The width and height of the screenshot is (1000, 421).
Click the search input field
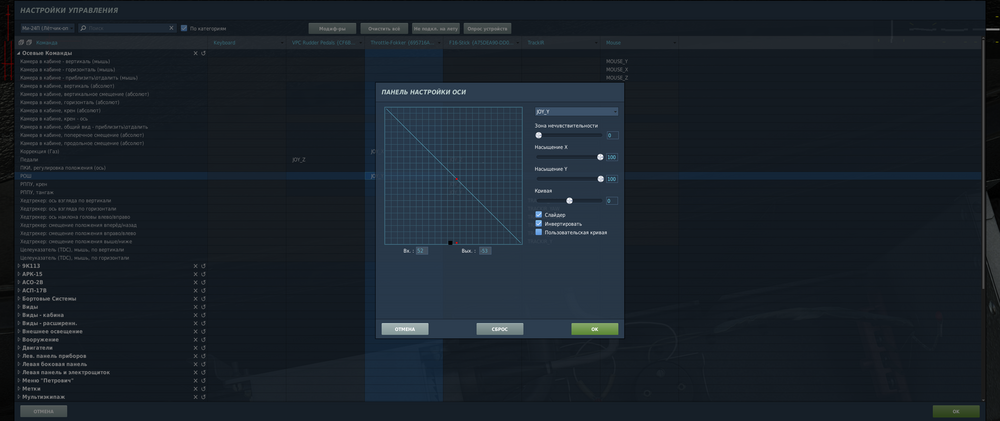click(x=127, y=29)
